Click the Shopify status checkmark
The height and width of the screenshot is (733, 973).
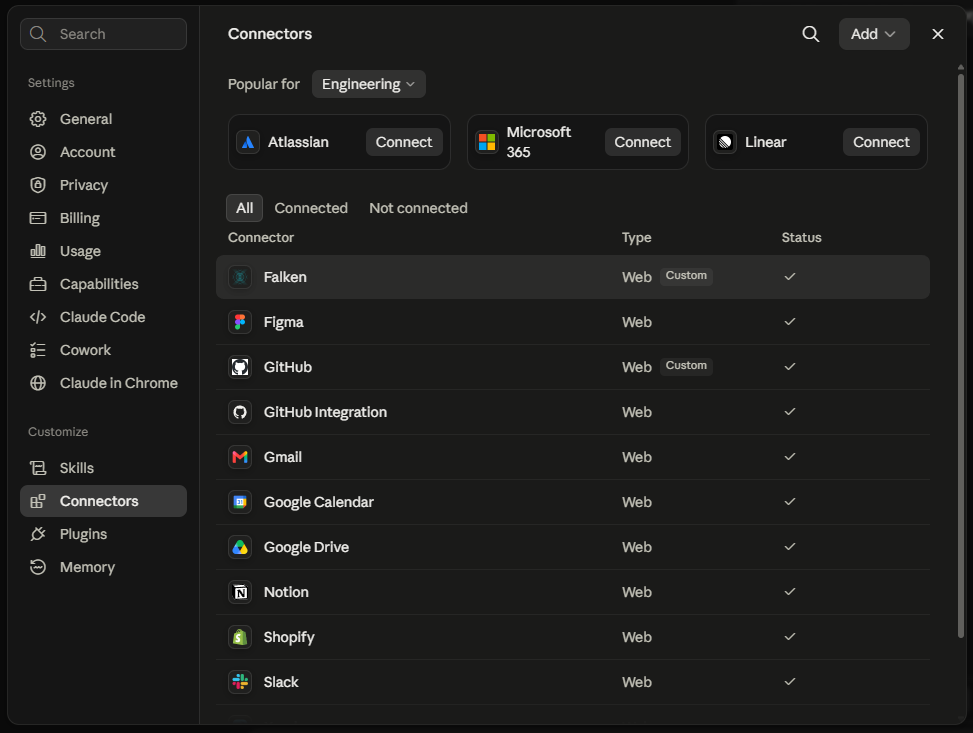click(789, 637)
